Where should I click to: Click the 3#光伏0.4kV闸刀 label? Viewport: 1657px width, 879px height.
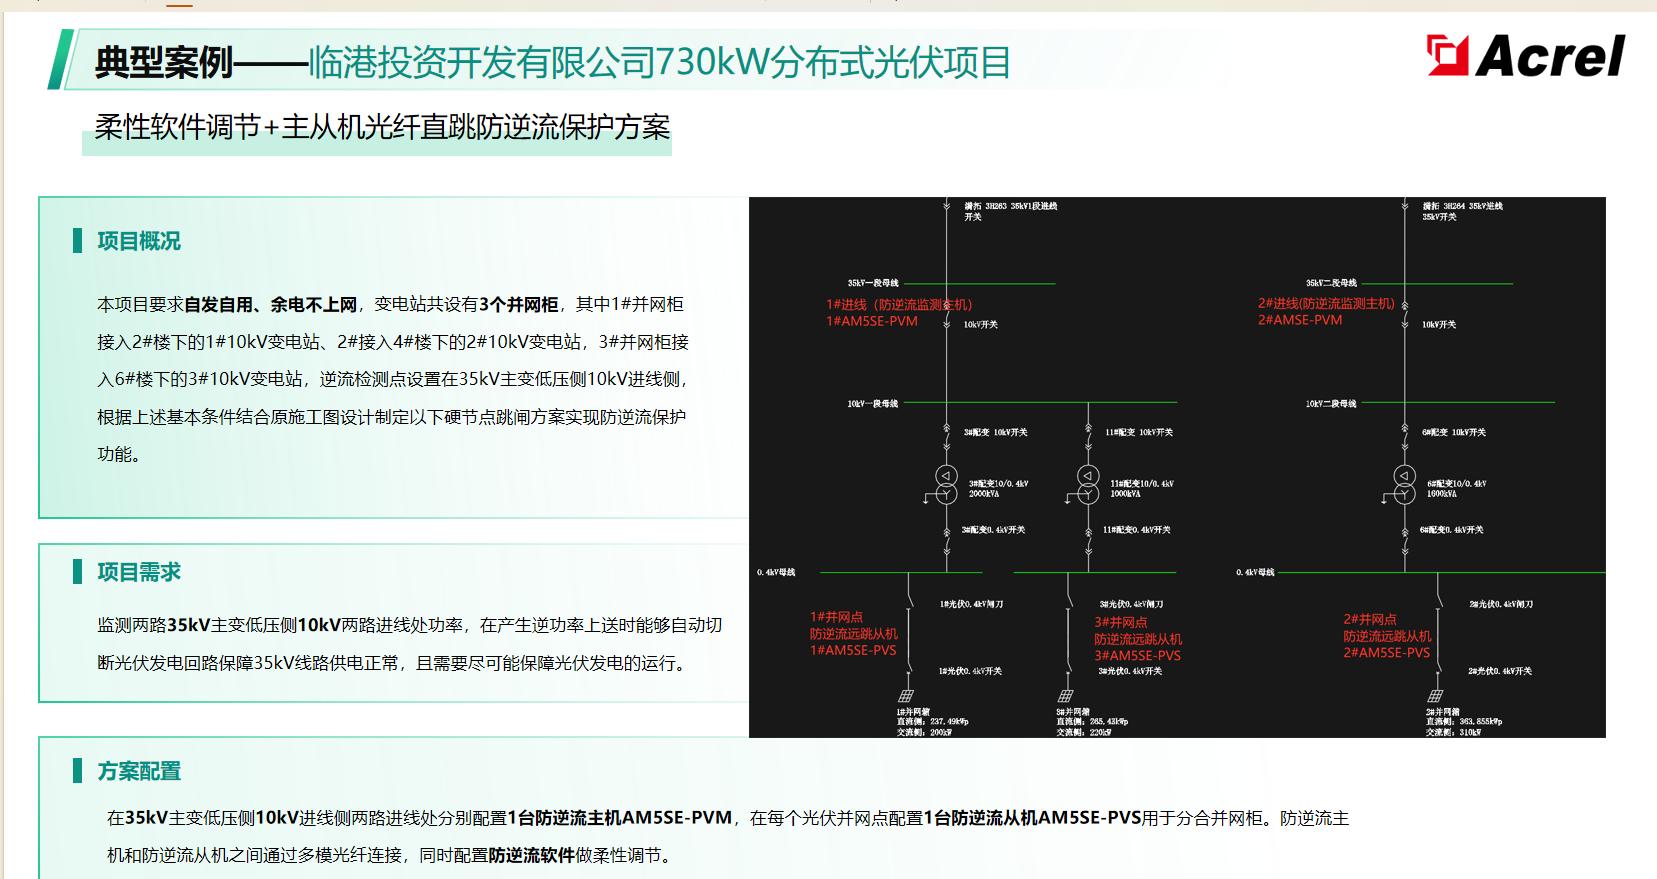(1131, 604)
